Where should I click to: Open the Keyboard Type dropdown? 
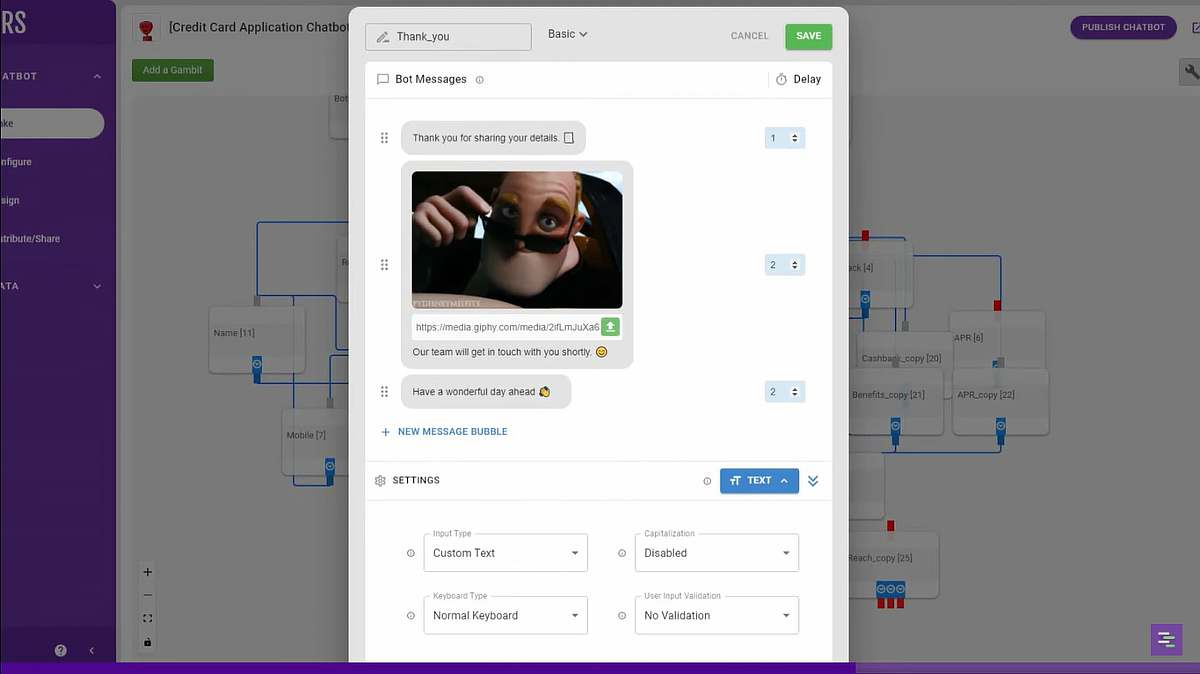[506, 616]
